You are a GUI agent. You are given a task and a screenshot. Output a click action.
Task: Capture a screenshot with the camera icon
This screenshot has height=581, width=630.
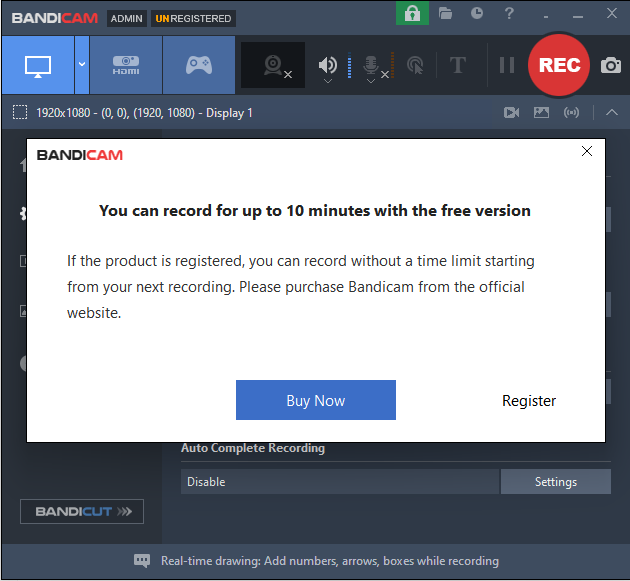[x=611, y=65]
